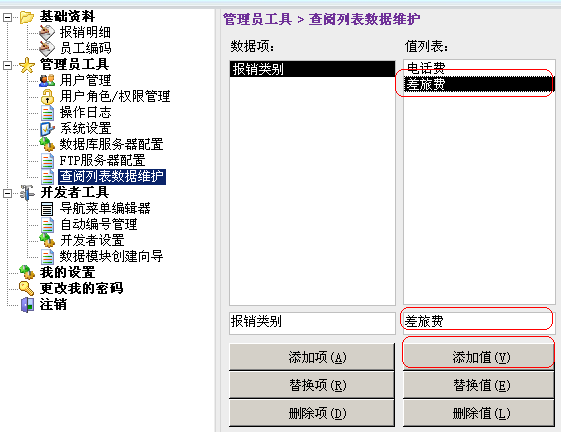Image resolution: width=561 pixels, height=432 pixels.
Task: Click the value input field containing 差旅费
Action: (479, 321)
